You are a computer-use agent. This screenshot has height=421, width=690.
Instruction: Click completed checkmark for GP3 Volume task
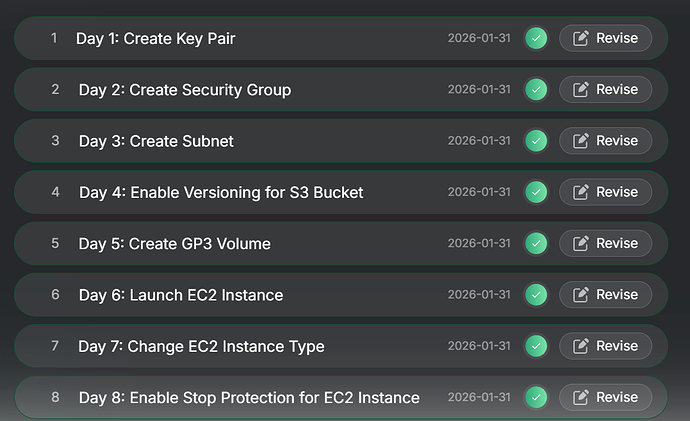pyautogui.click(x=537, y=243)
